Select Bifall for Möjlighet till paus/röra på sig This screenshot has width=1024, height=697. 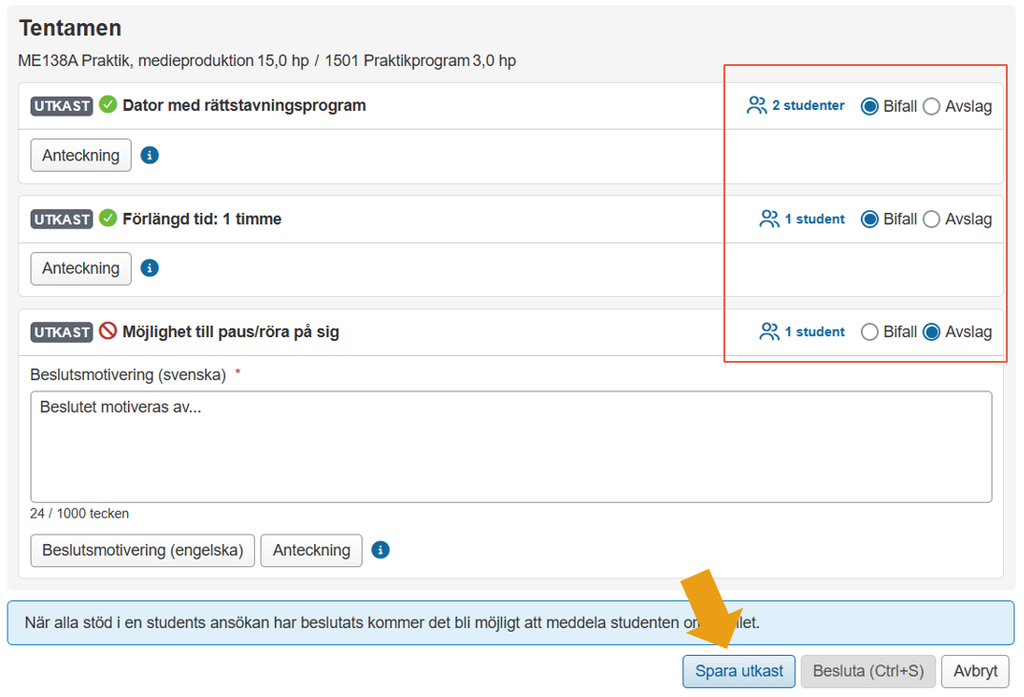click(x=869, y=332)
